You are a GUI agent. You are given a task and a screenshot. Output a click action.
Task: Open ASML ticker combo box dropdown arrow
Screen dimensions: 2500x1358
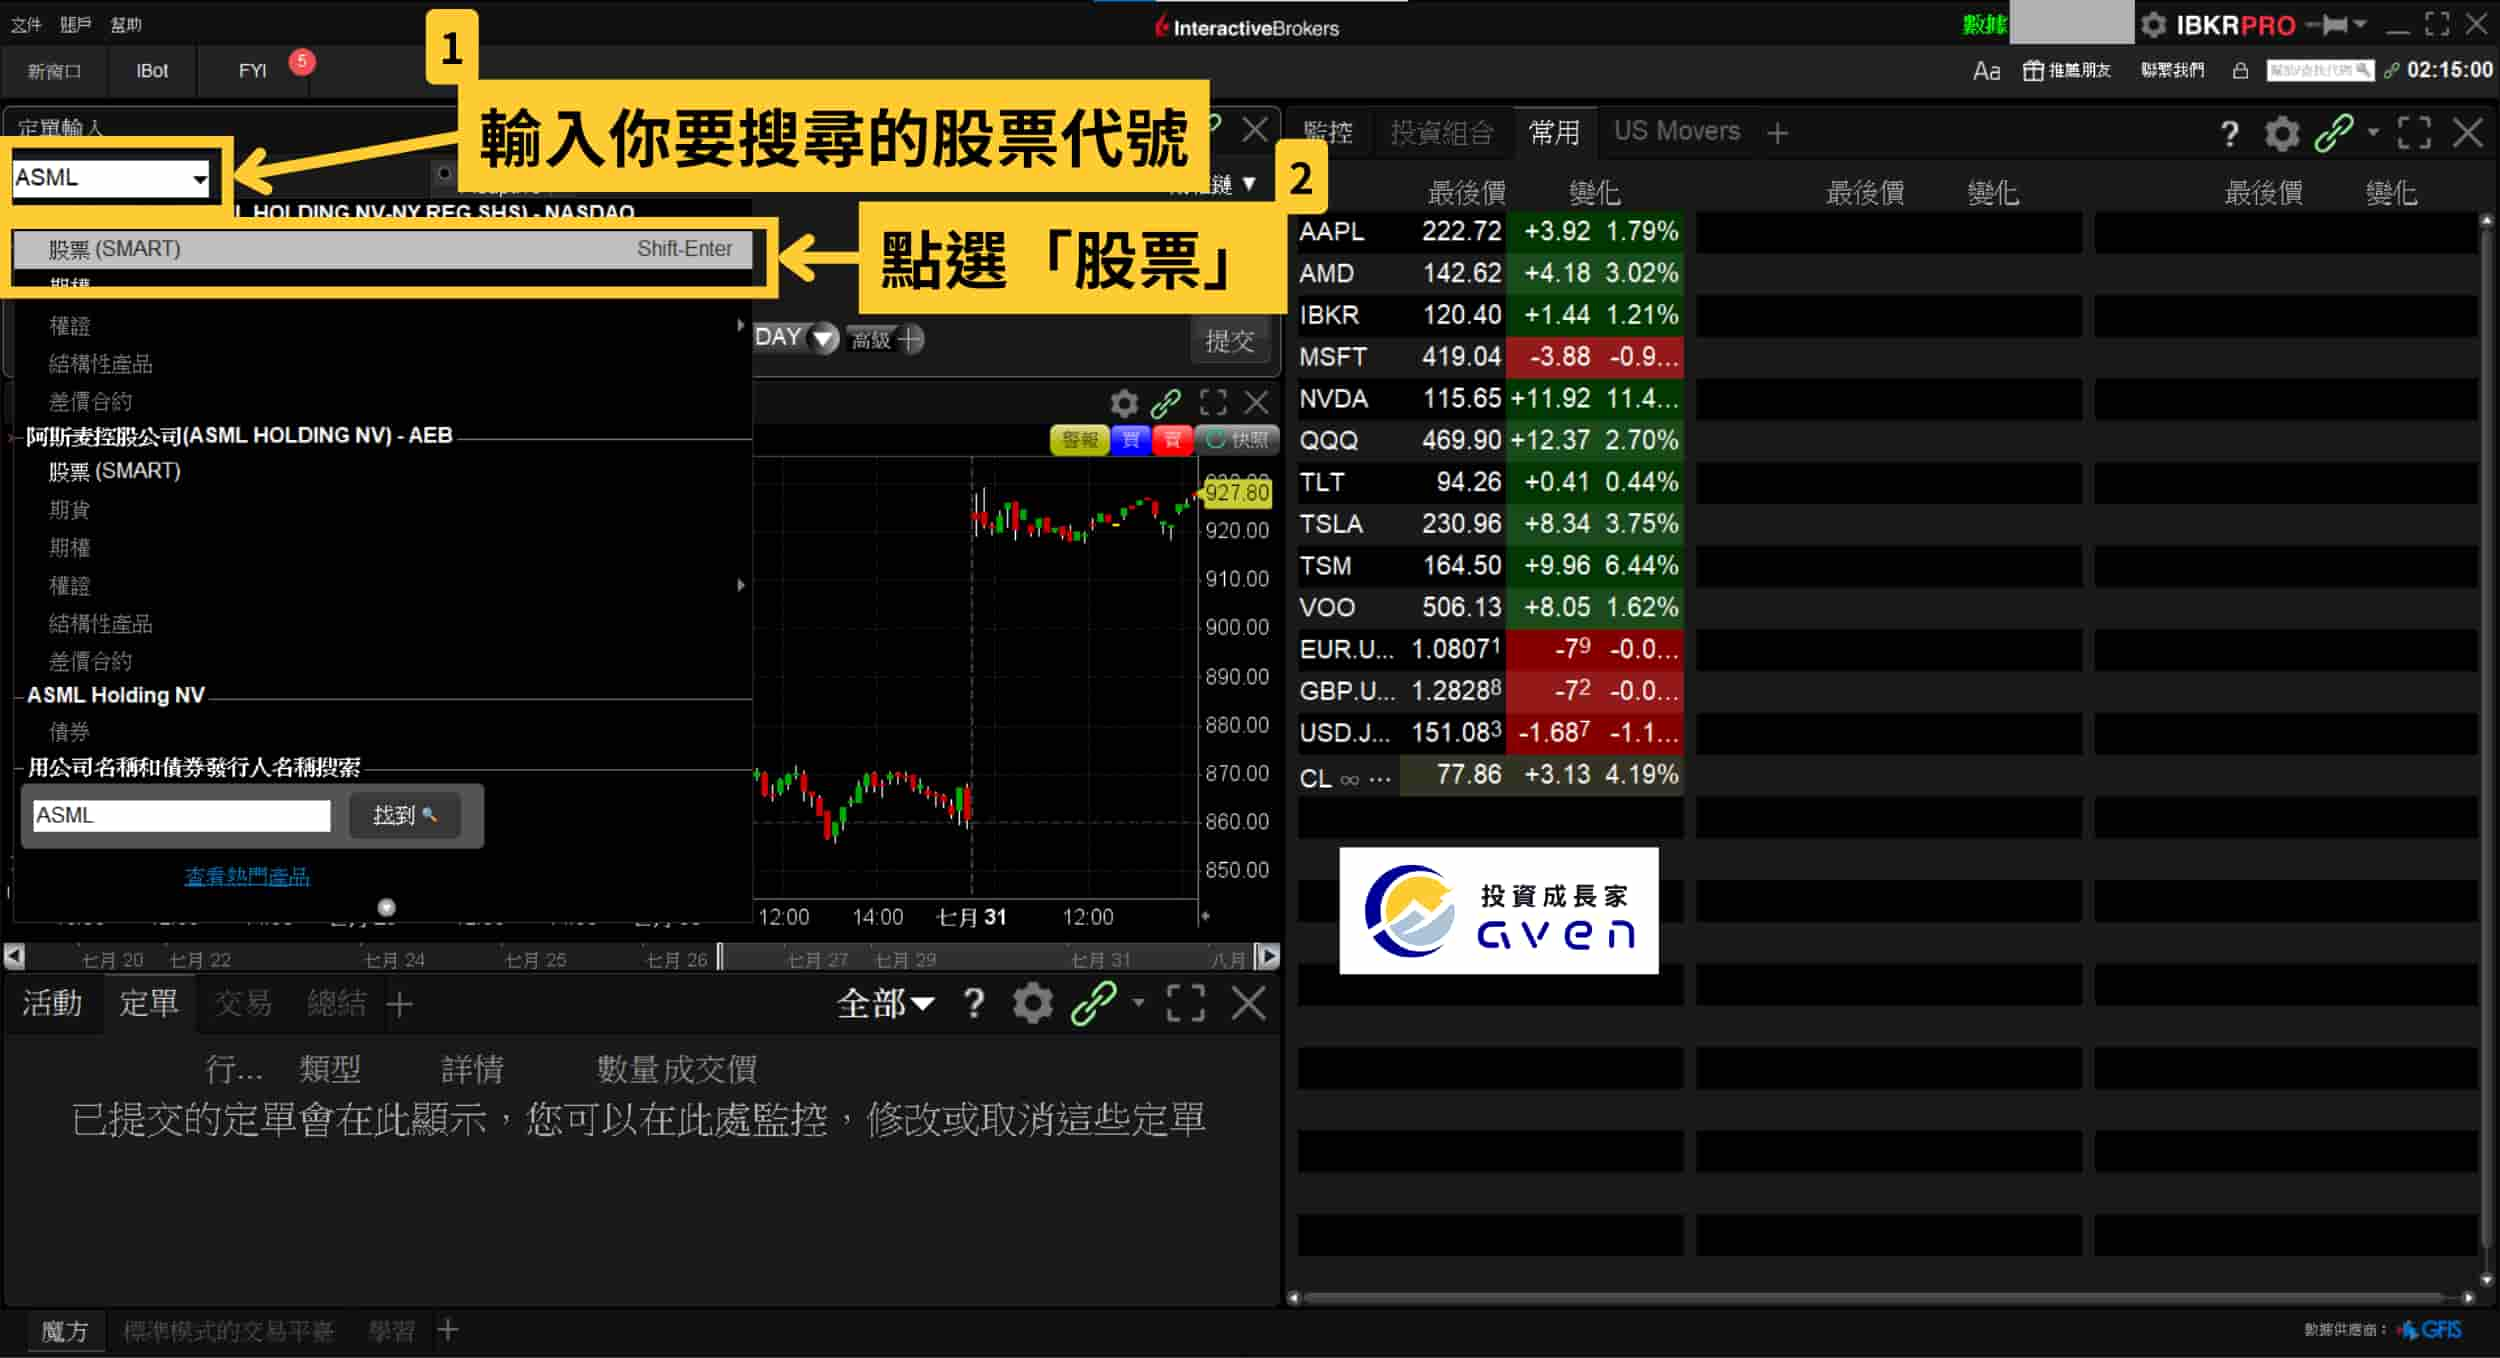pos(200,180)
